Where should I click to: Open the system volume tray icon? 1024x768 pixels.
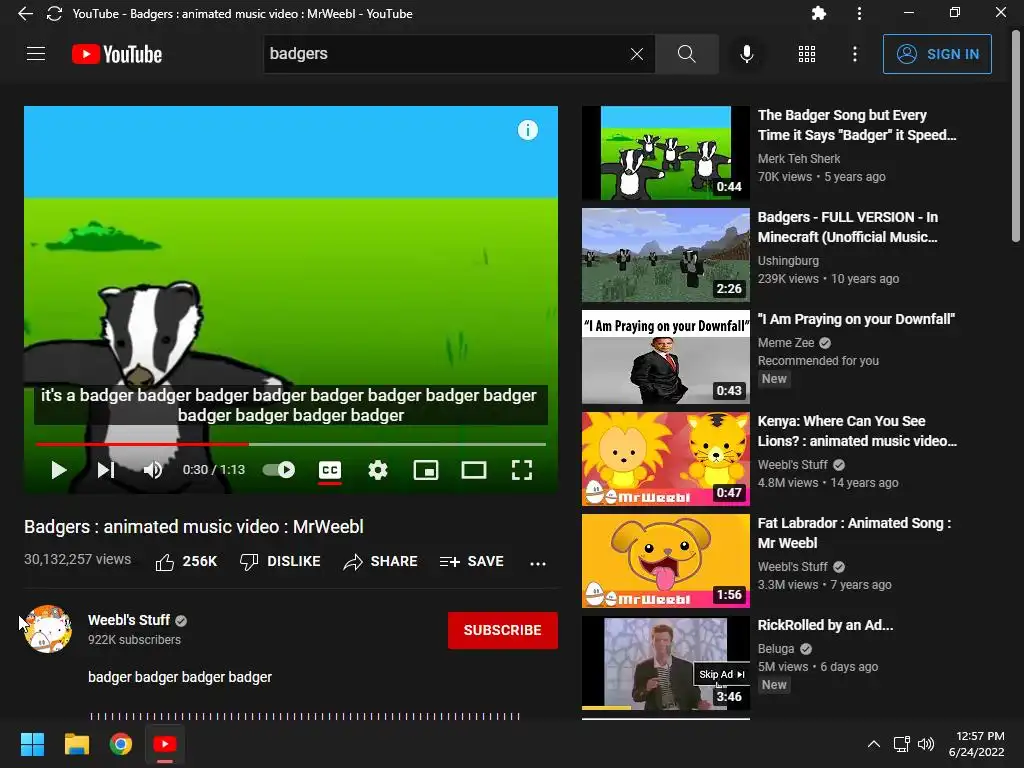point(925,744)
